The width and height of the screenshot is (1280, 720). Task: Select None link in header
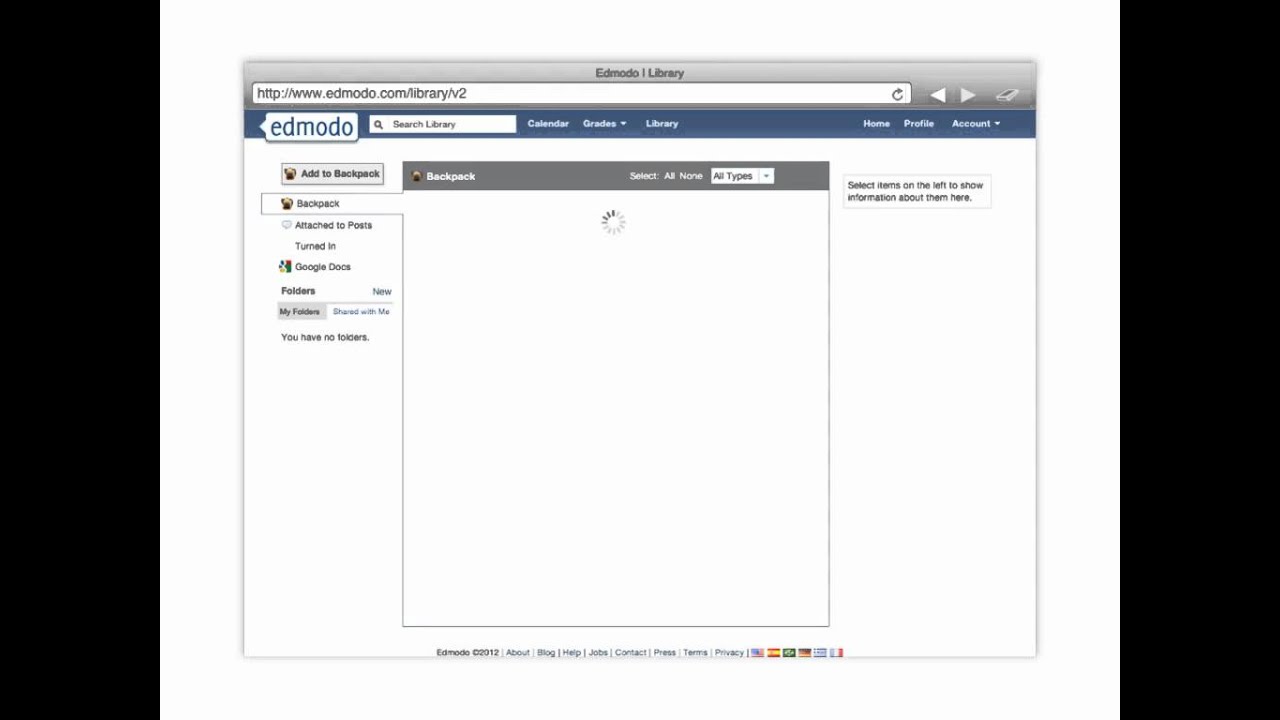pos(691,176)
